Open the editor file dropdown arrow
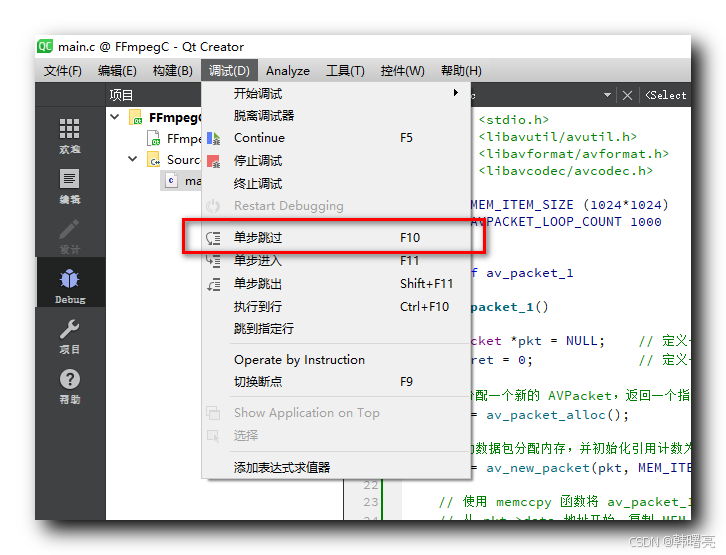Viewport: 726px width, 555px height. pyautogui.click(x=607, y=95)
